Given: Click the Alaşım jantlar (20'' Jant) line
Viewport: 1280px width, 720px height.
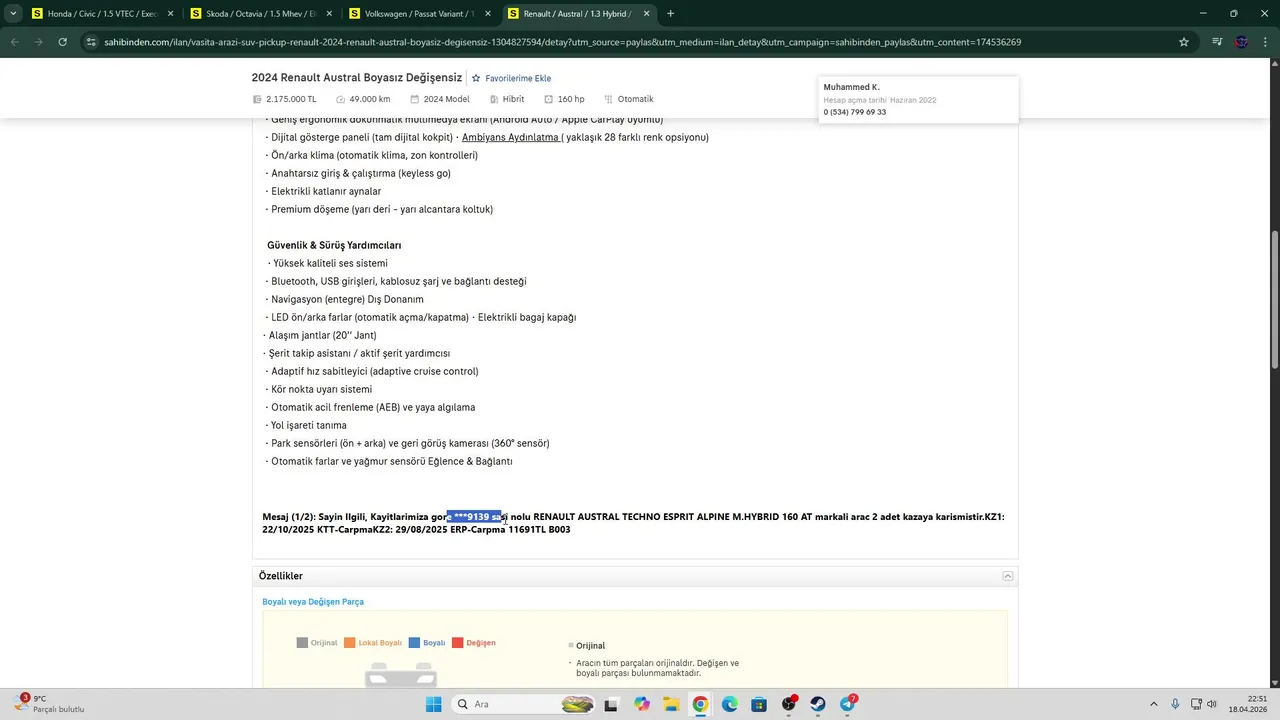Looking at the screenshot, I should (320, 335).
